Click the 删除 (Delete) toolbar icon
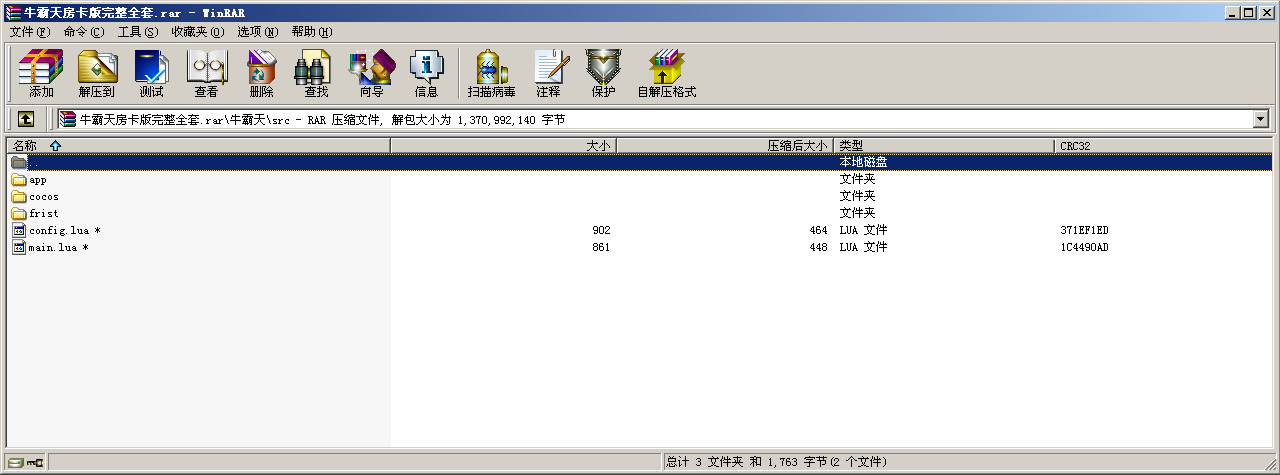1280x475 pixels. 261,74
